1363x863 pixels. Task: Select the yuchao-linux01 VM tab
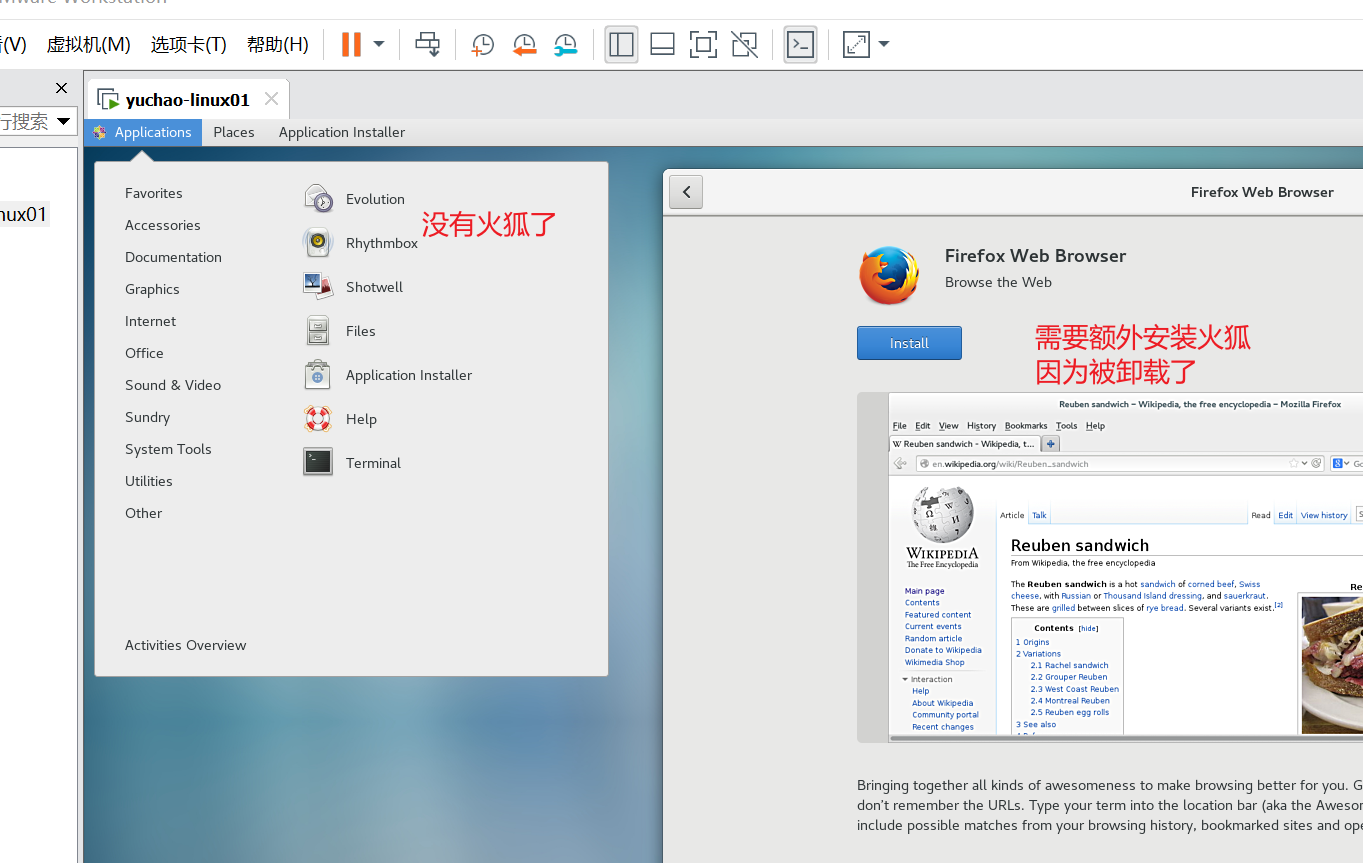click(x=187, y=100)
